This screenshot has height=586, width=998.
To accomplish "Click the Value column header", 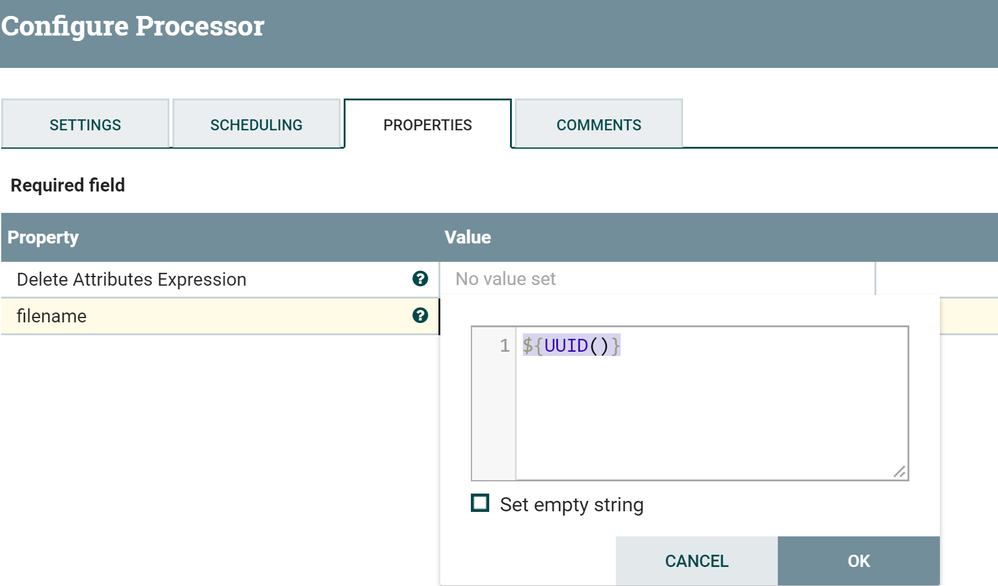I will pos(468,237).
